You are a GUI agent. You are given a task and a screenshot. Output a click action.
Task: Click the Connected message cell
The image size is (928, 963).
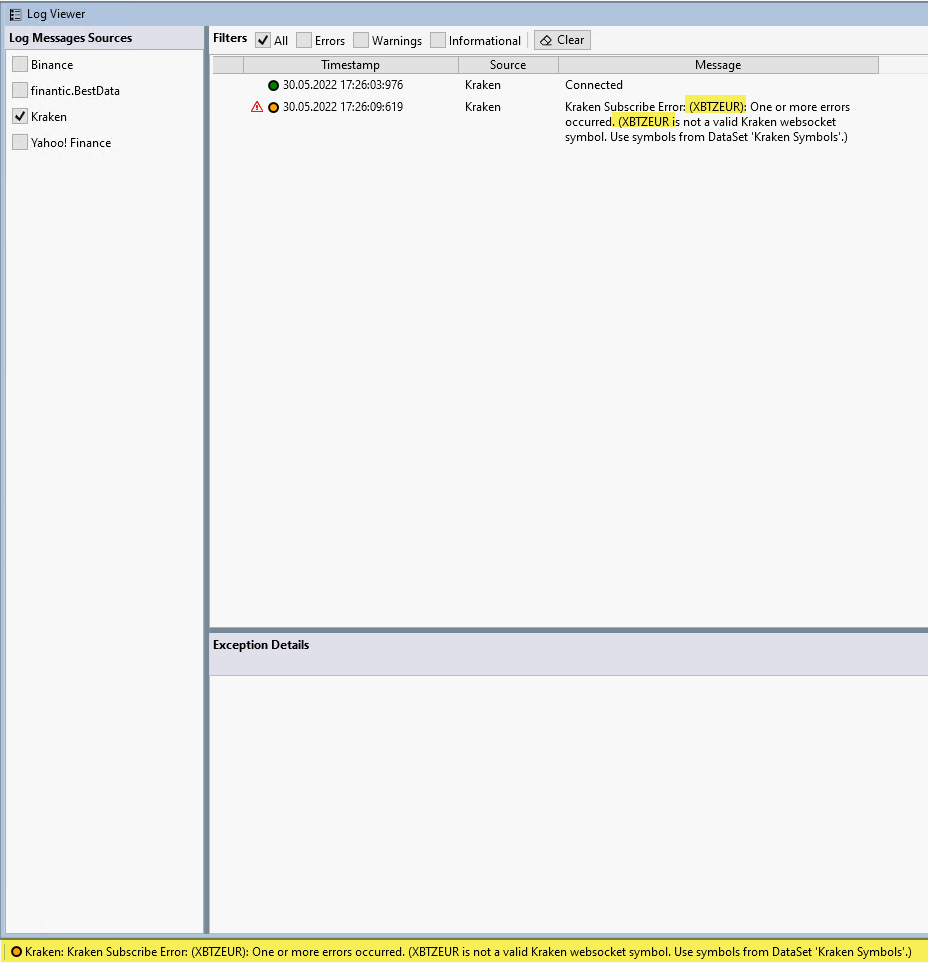coord(594,85)
